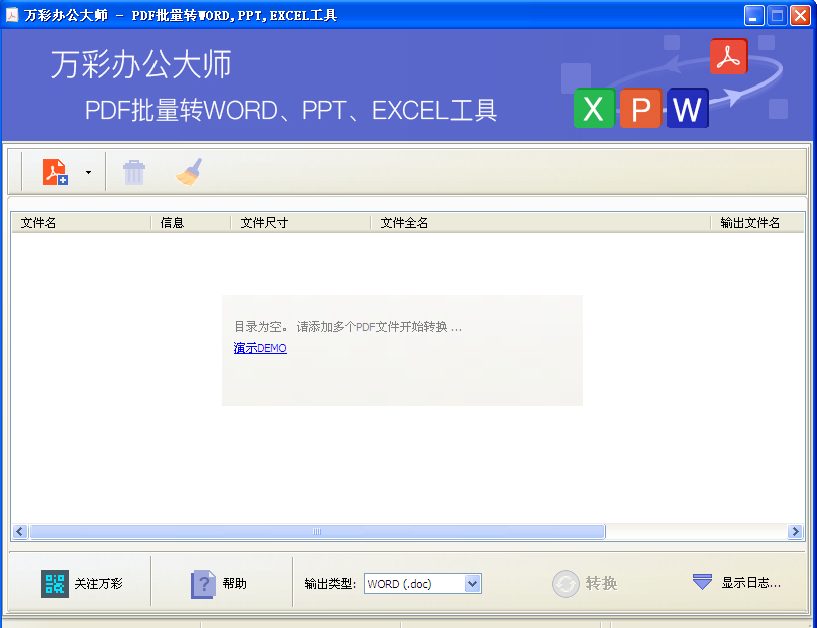Open the 演示DEMO link
This screenshot has height=628, width=817.
pos(260,348)
